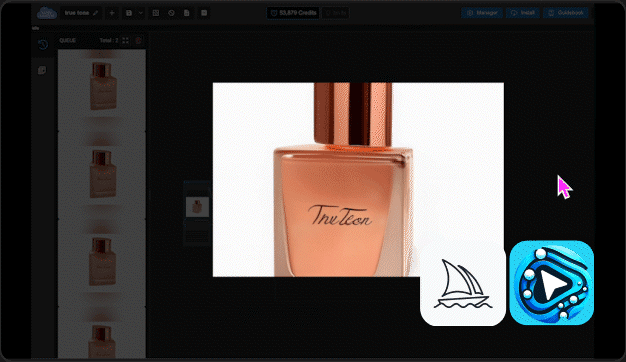Open the stacked layers sidebar icon
626x362 pixels.
(x=42, y=71)
